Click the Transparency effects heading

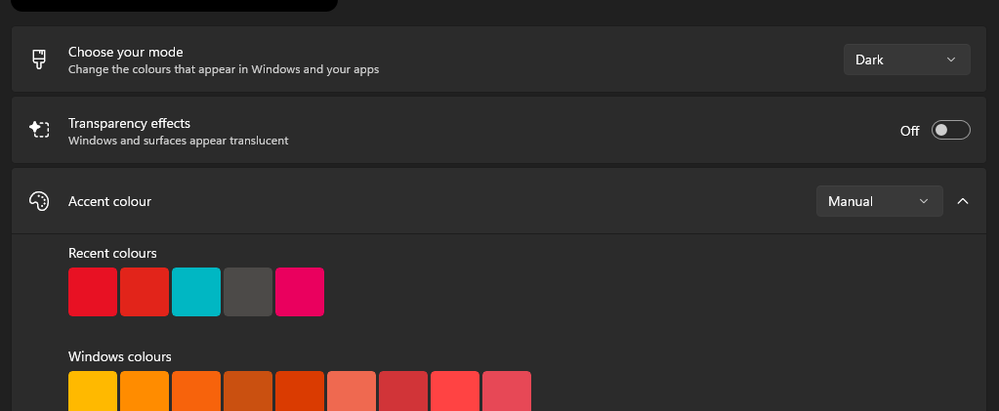pyautogui.click(x=129, y=123)
